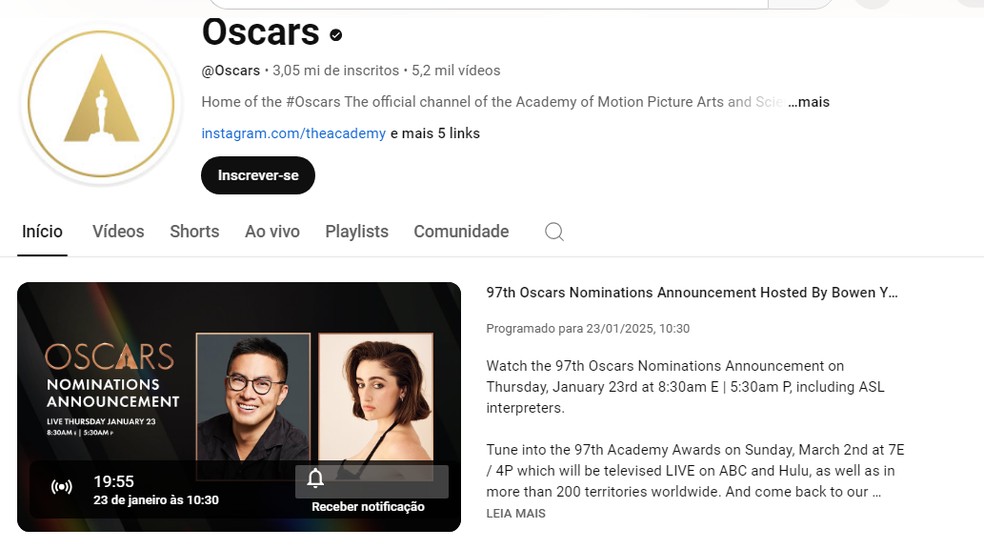The image size is (984, 549).
Task: Expand video description with LEIA MAIS
Action: click(516, 514)
